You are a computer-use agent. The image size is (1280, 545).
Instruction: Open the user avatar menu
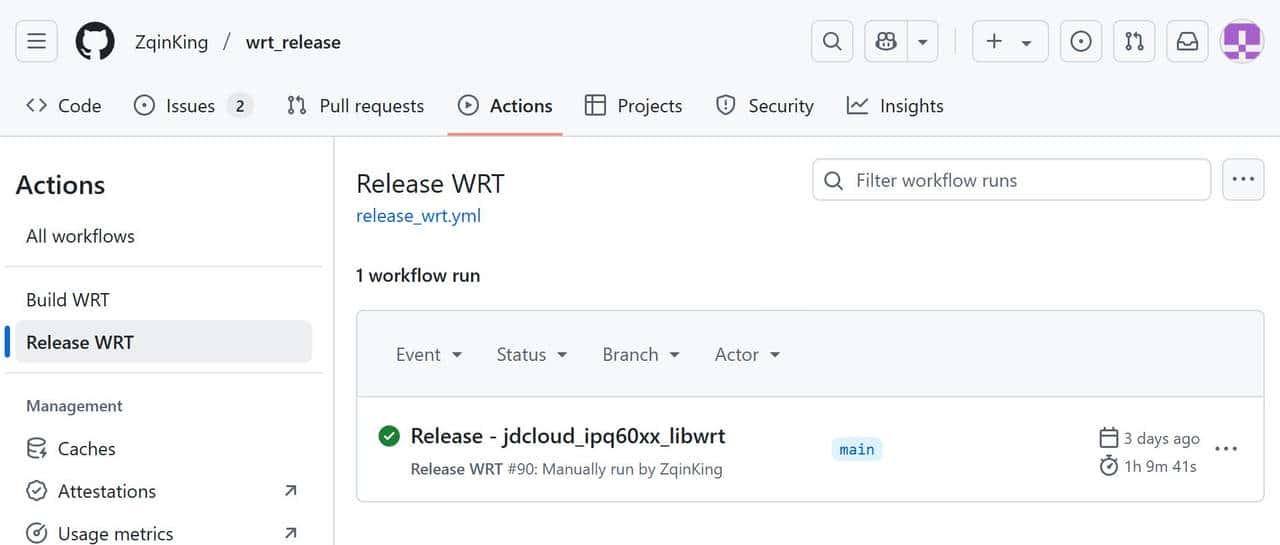(1242, 41)
